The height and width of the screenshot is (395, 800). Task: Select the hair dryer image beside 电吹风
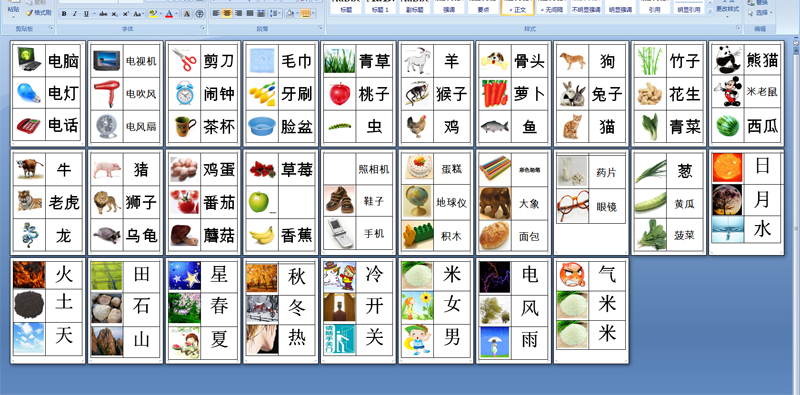[107, 93]
